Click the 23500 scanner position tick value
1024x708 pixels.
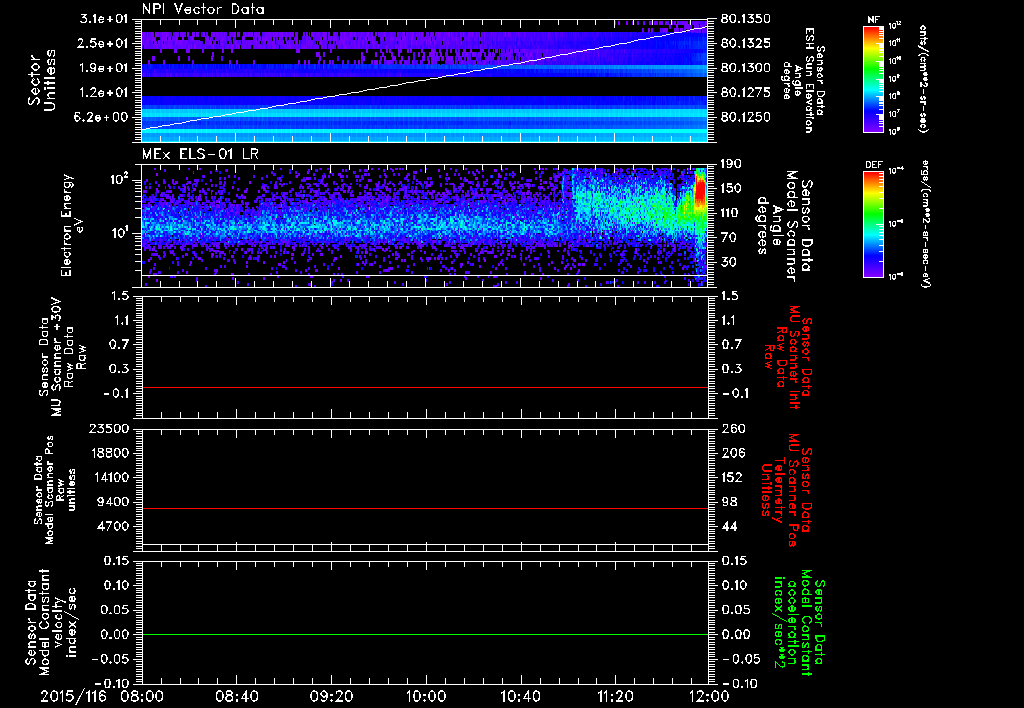pyautogui.click(x=109, y=428)
